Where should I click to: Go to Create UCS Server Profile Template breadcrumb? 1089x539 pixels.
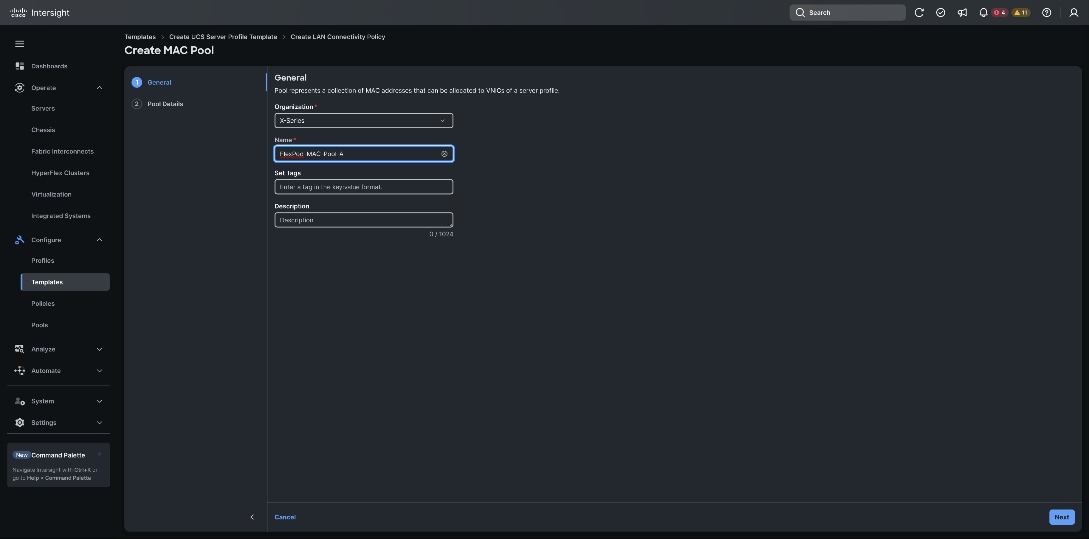(223, 37)
